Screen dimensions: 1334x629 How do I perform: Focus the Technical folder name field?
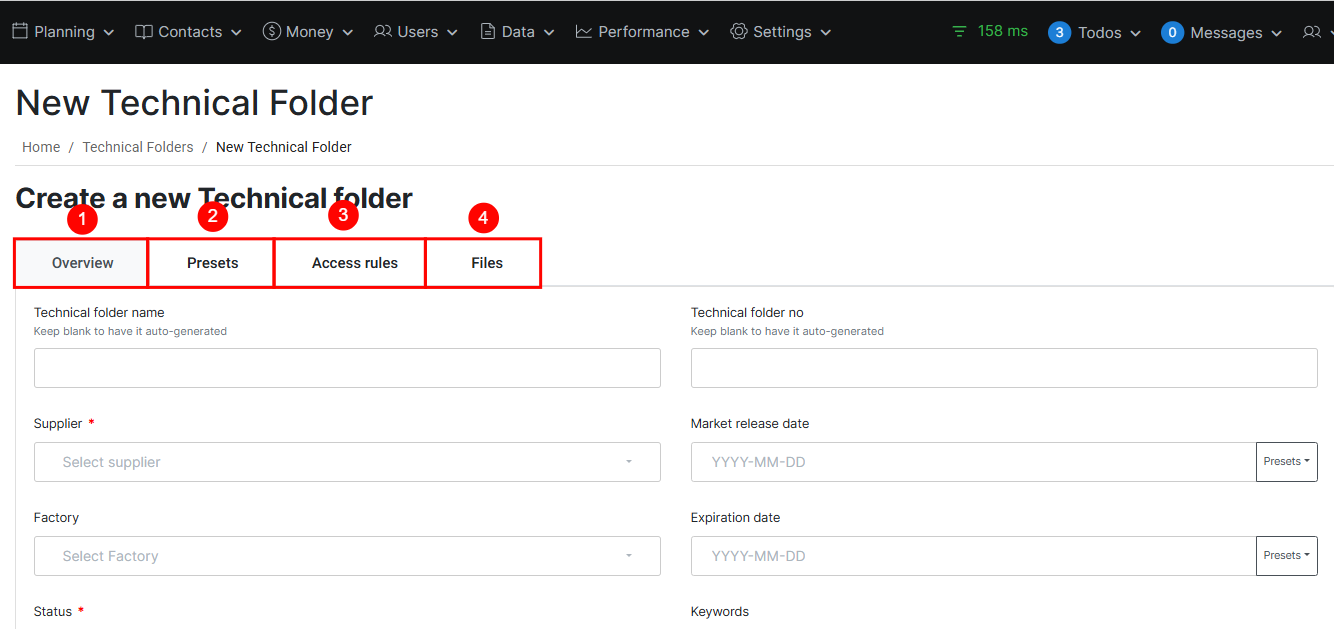click(x=347, y=368)
